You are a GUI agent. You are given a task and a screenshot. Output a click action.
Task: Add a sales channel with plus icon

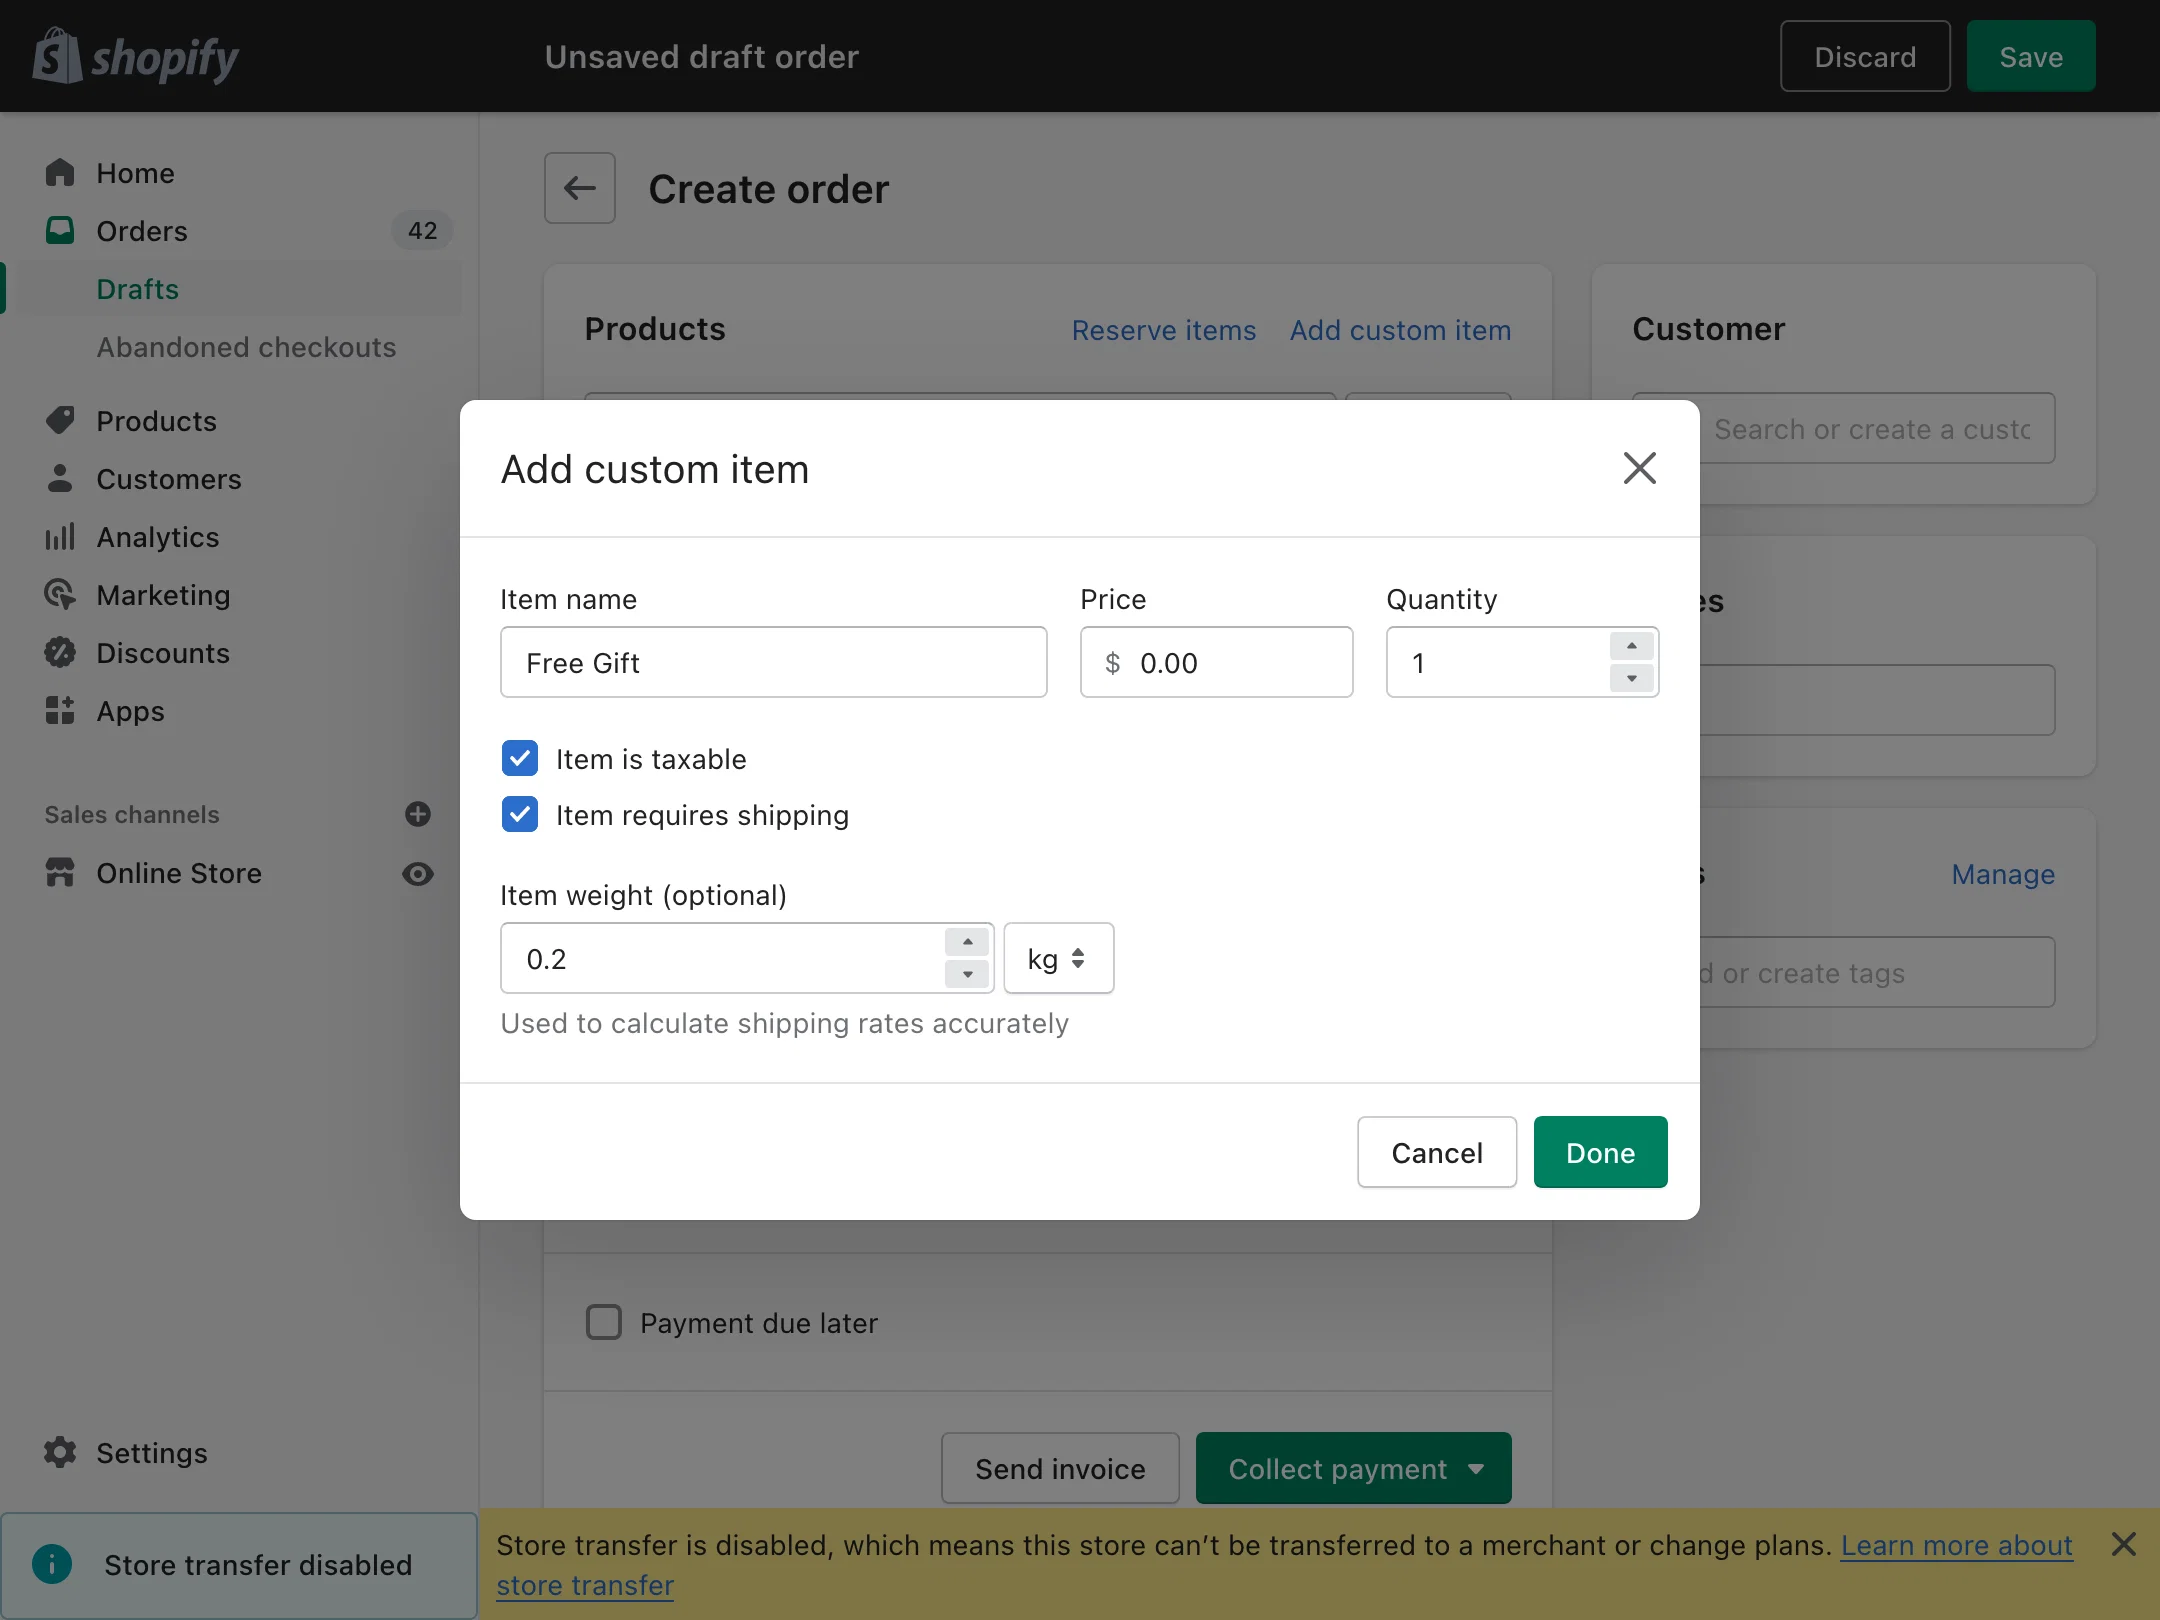418,814
